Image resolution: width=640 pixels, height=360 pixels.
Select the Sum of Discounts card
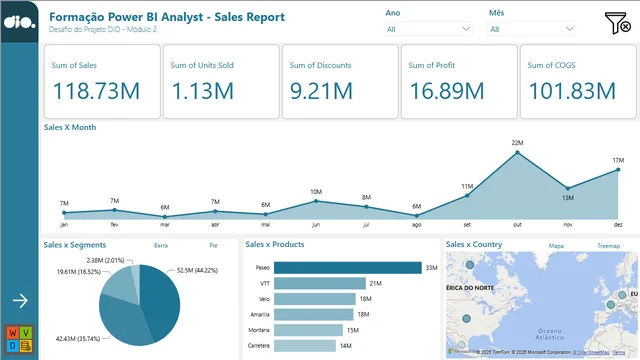coord(340,82)
